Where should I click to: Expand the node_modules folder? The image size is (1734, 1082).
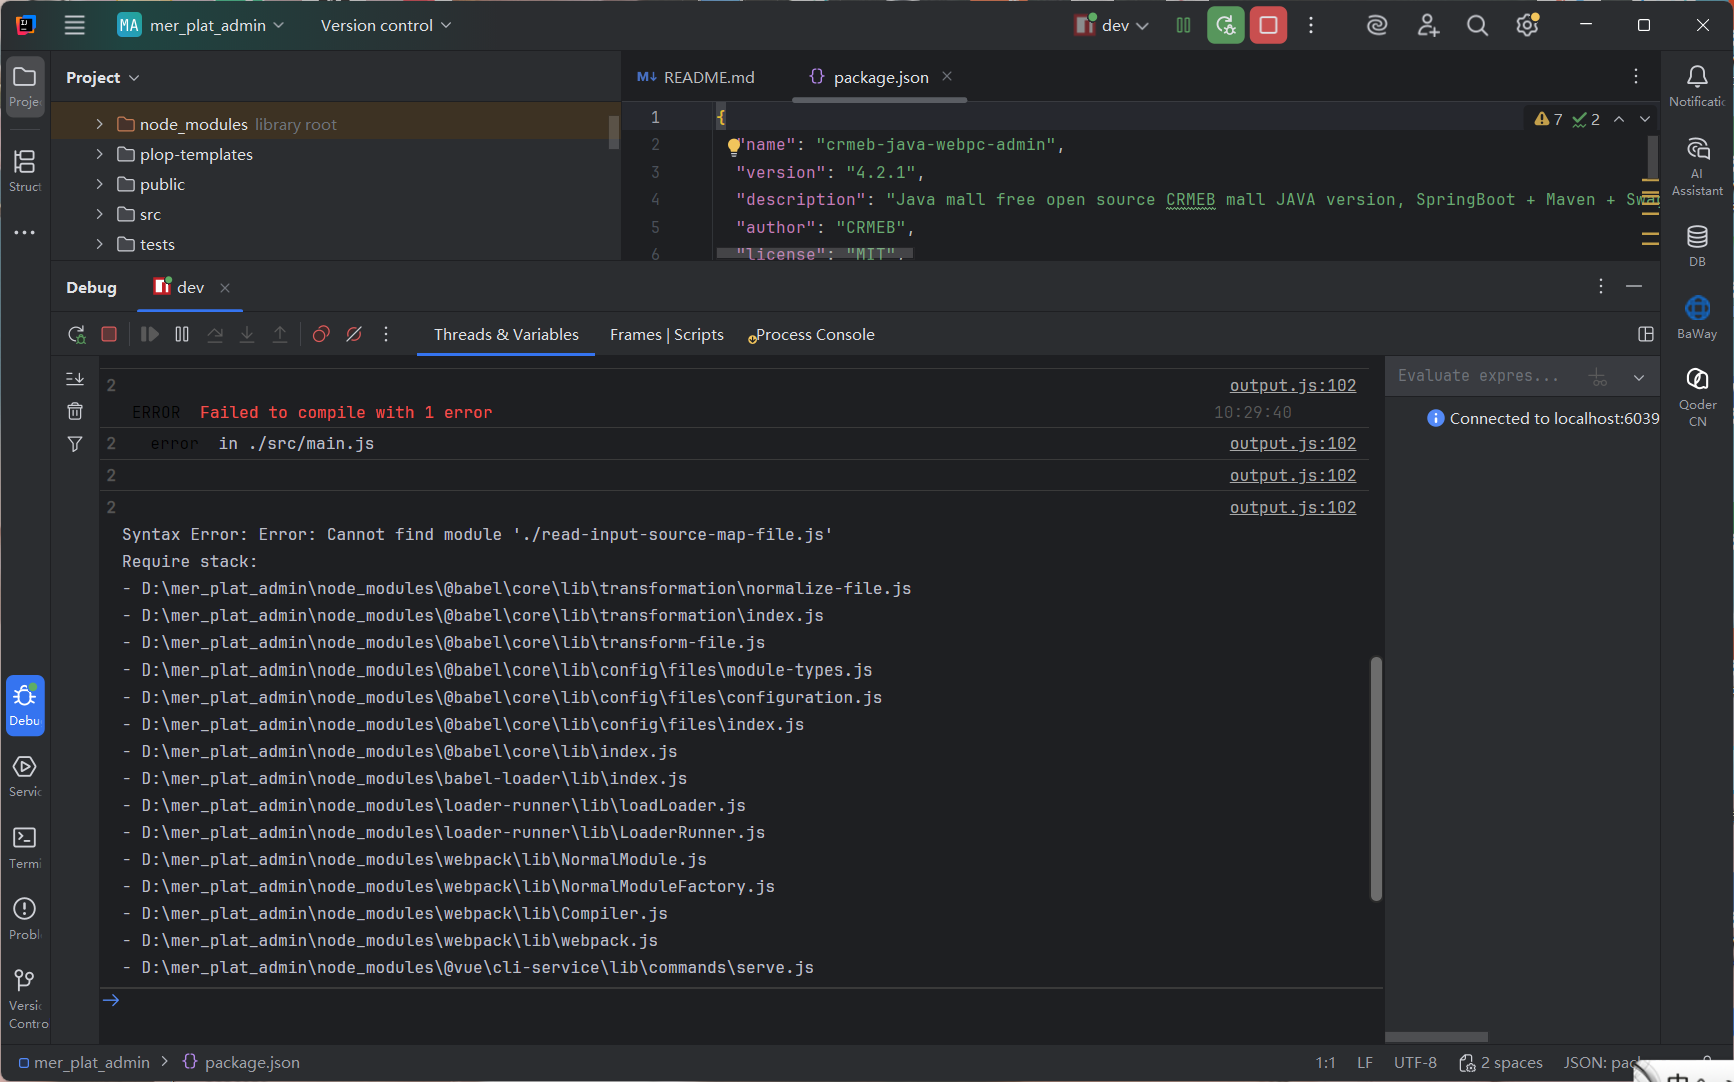[99, 124]
